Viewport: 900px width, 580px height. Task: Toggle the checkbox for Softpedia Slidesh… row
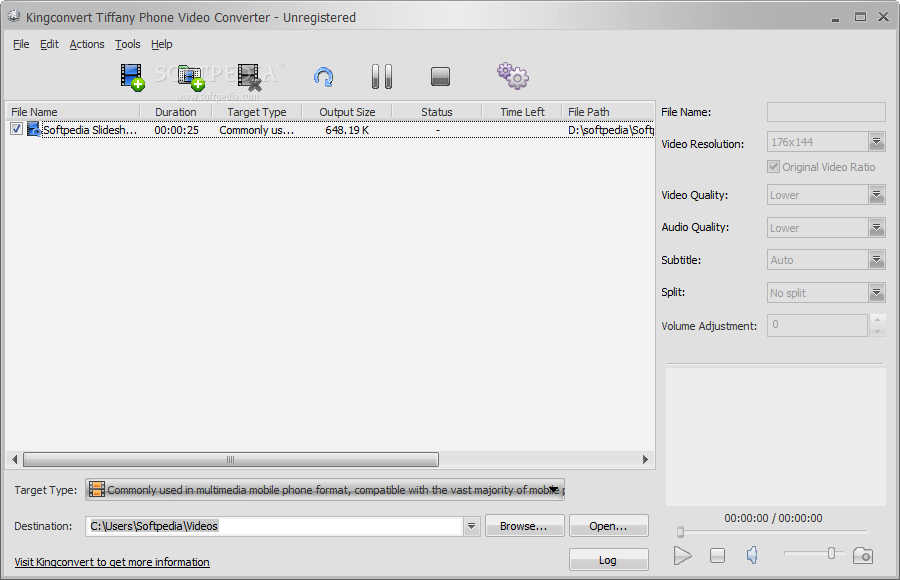click(x=17, y=129)
